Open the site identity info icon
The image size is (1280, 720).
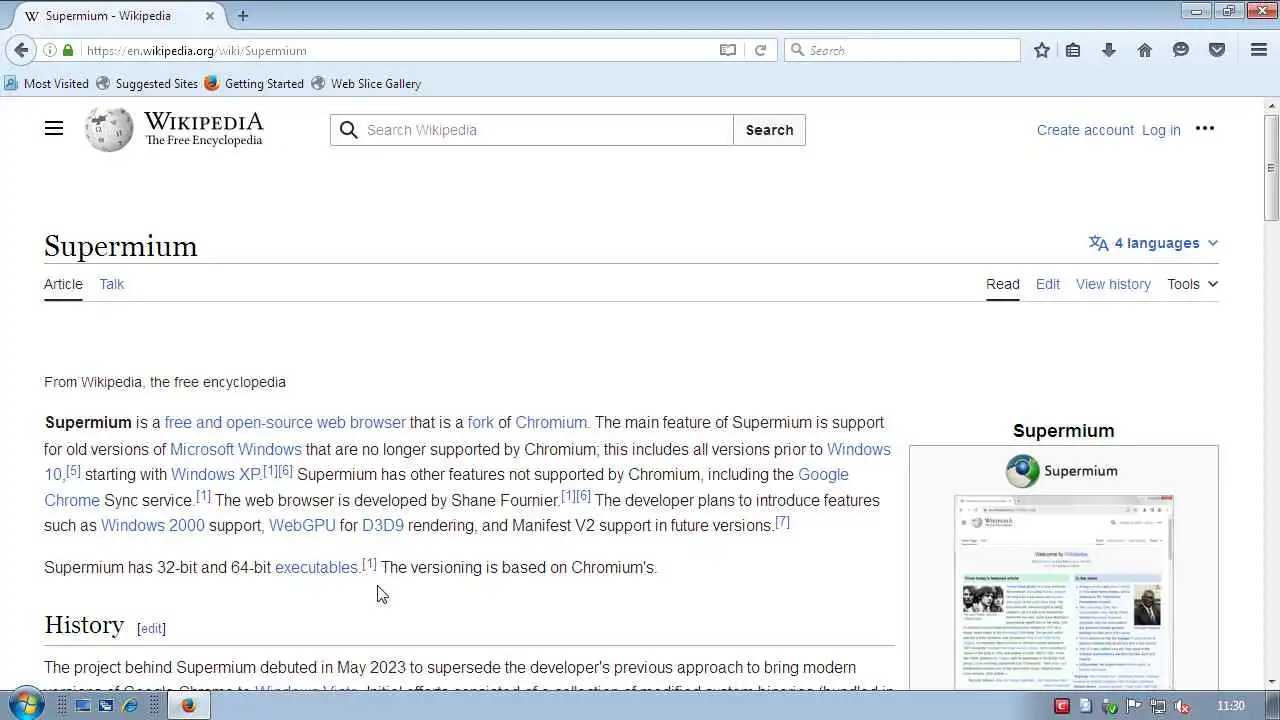click(x=49, y=50)
